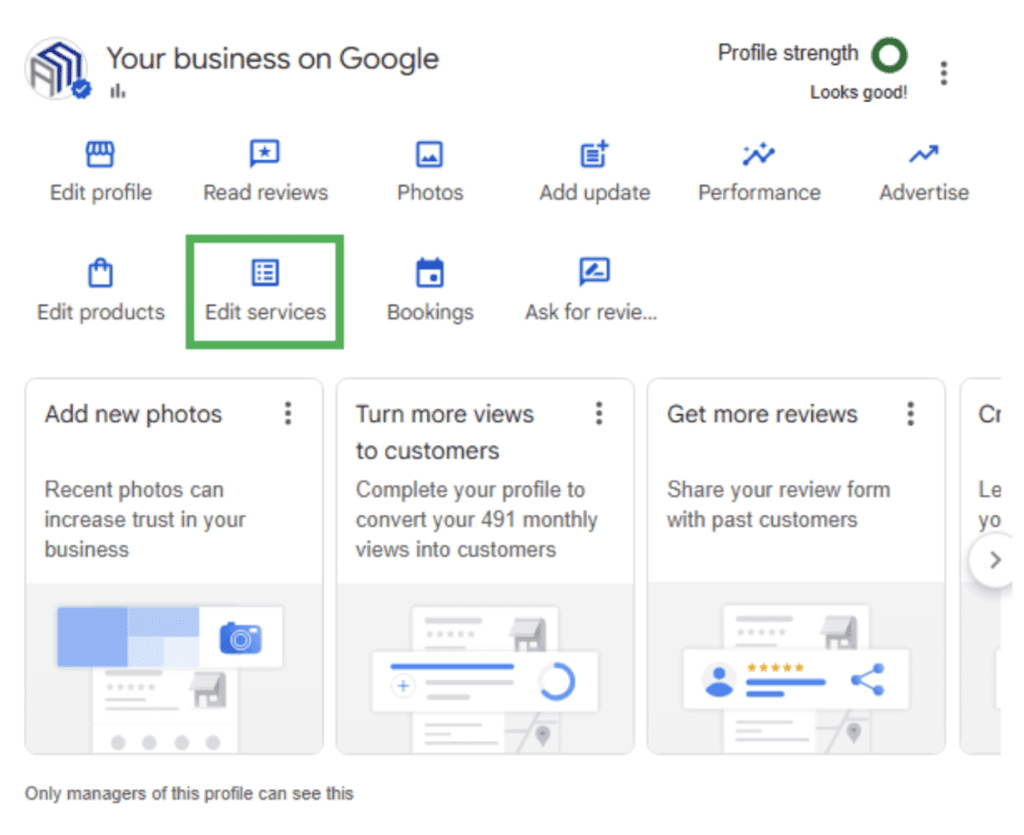This screenshot has height=835, width=1024.
Task: Select the Edit services label
Action: (265, 312)
